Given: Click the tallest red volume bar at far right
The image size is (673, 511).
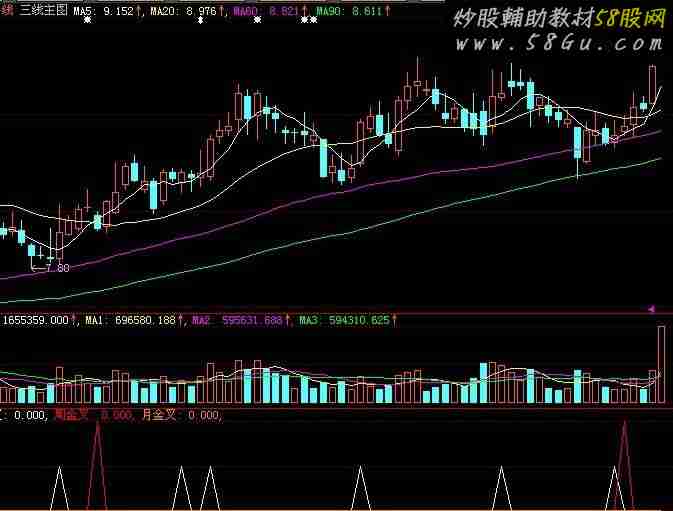Looking at the screenshot, I should [660, 365].
